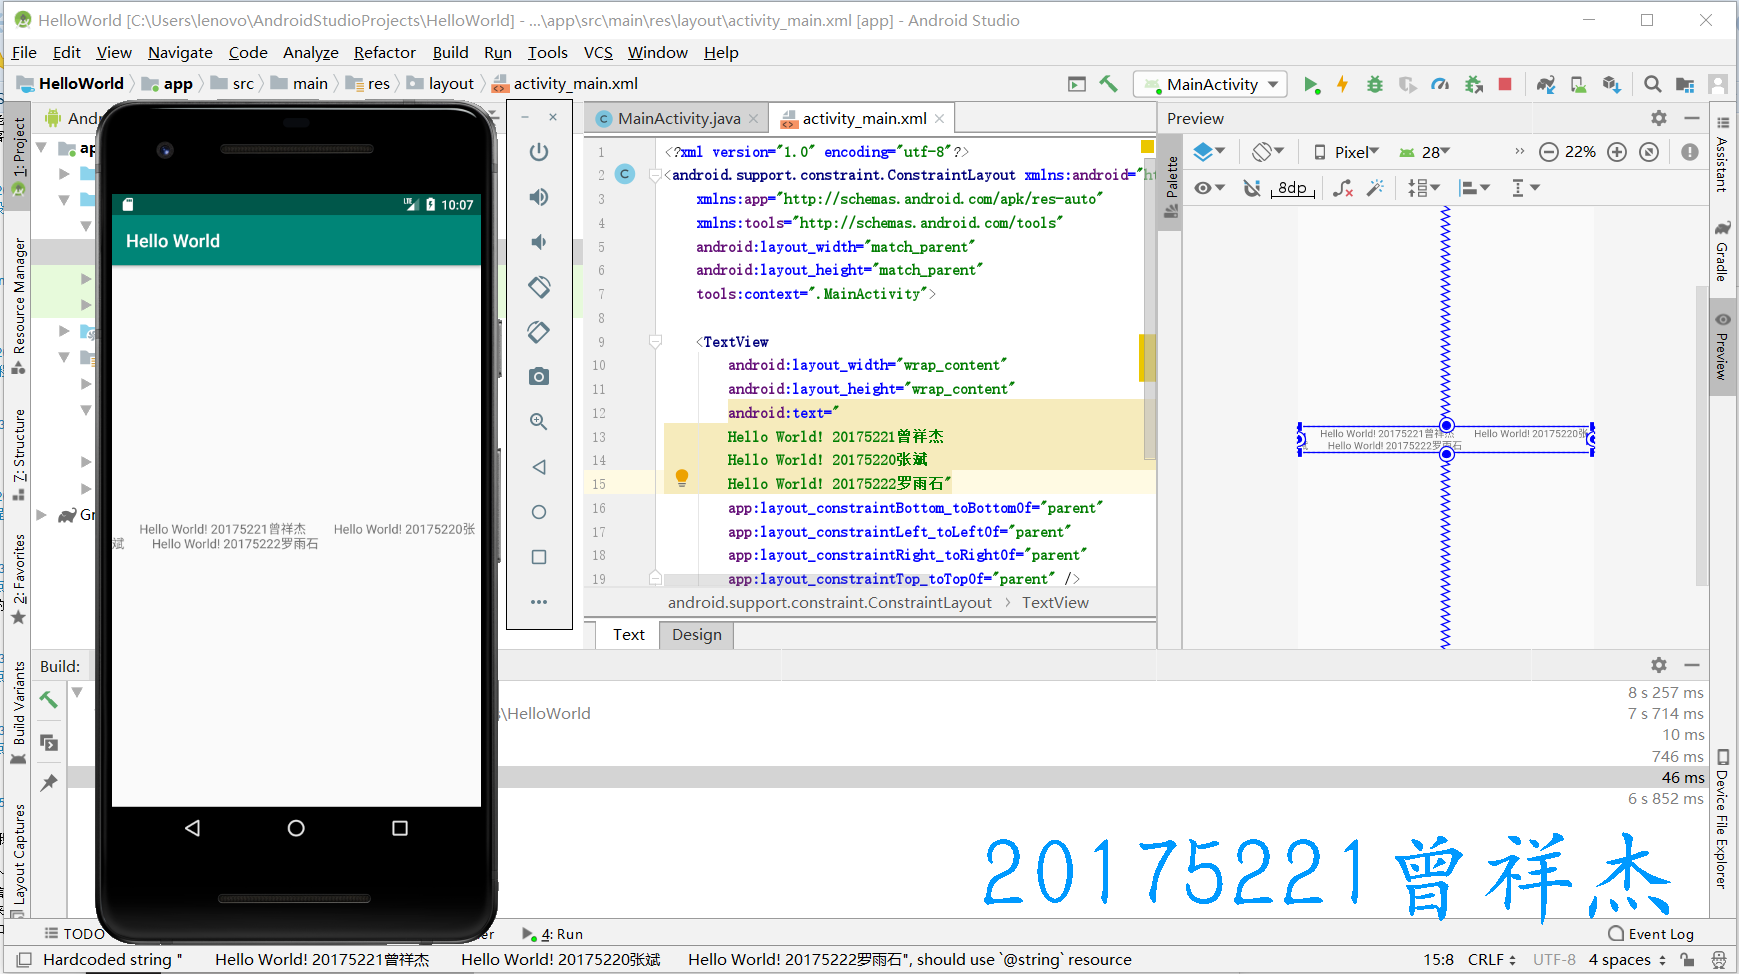Expand the hidden preview toolbar items chevron
Viewport: 1739px width, 974px height.
point(1520,152)
